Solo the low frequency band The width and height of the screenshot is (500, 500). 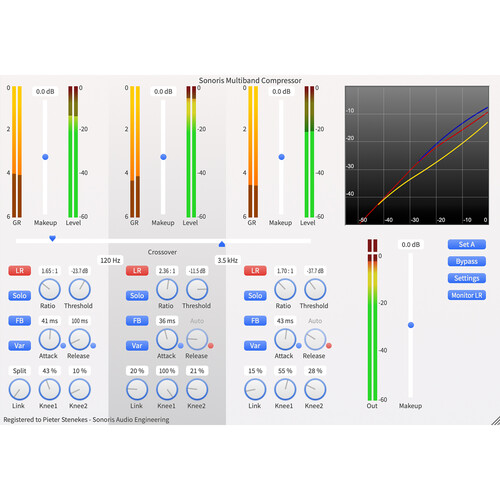click(20, 295)
